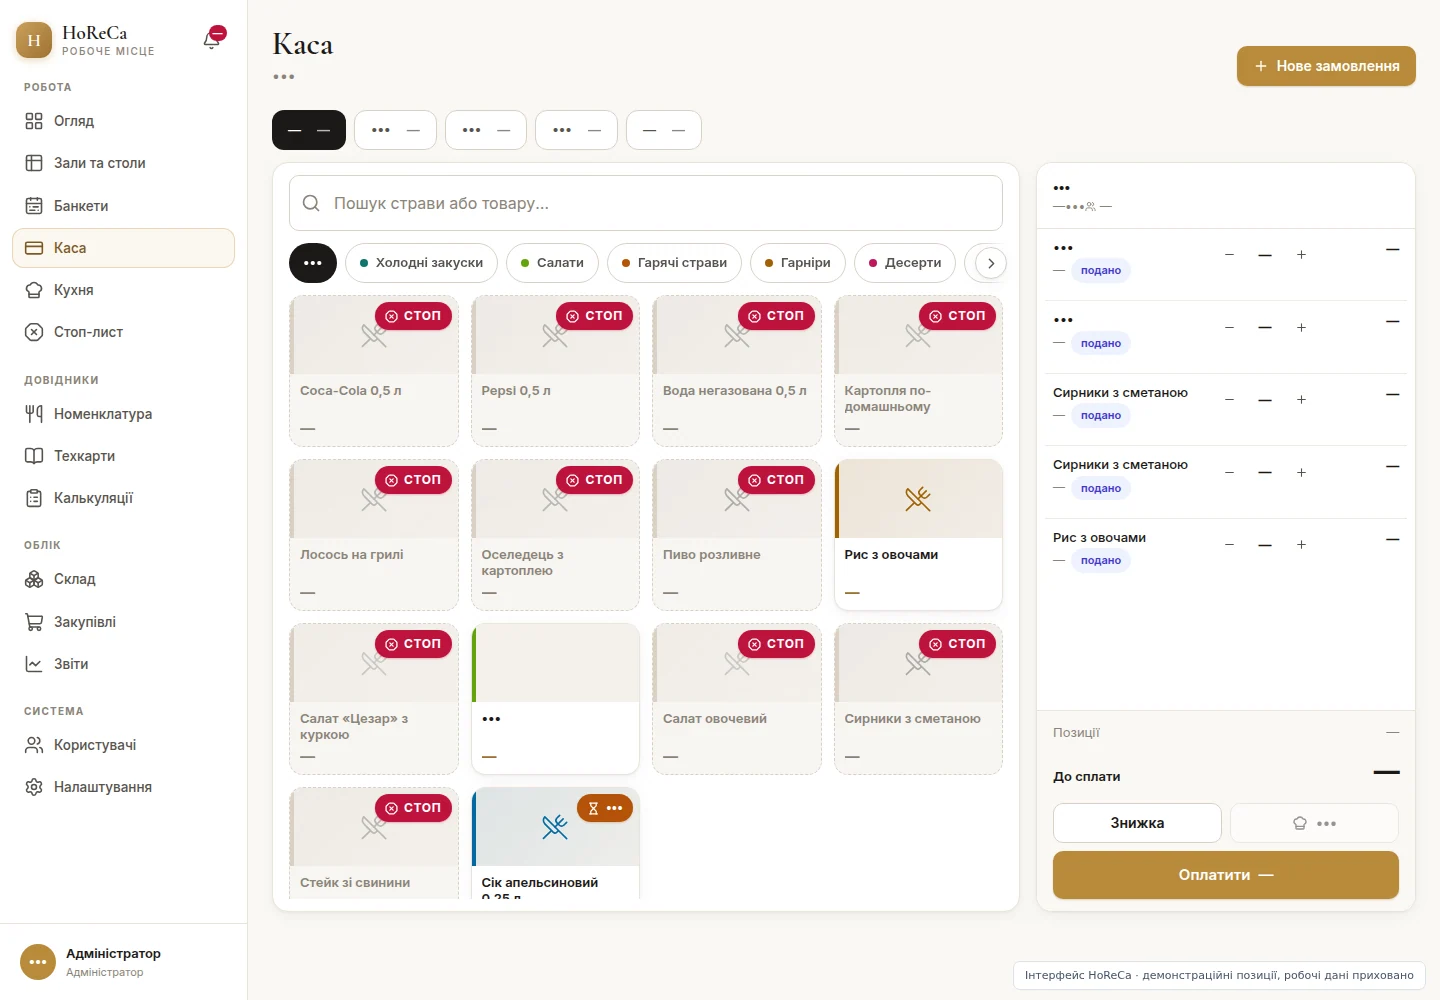1440x1000 pixels.
Task: Click the HoReCa logo badge
Action: click(34, 40)
